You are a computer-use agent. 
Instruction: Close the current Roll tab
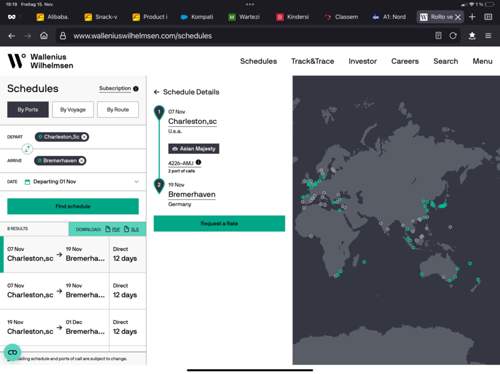pyautogui.click(x=458, y=17)
